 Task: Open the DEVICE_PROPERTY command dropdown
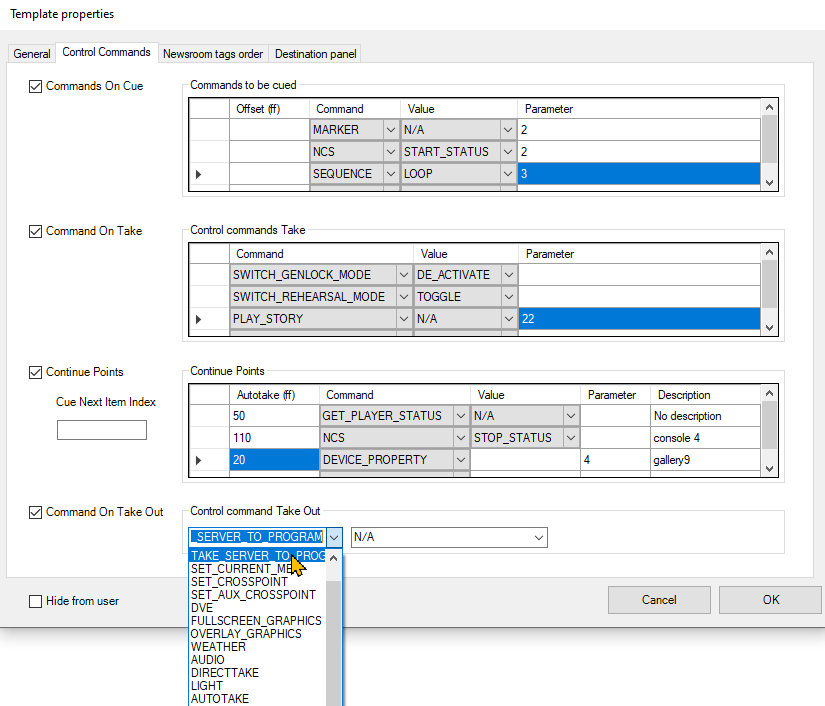[x=461, y=460]
